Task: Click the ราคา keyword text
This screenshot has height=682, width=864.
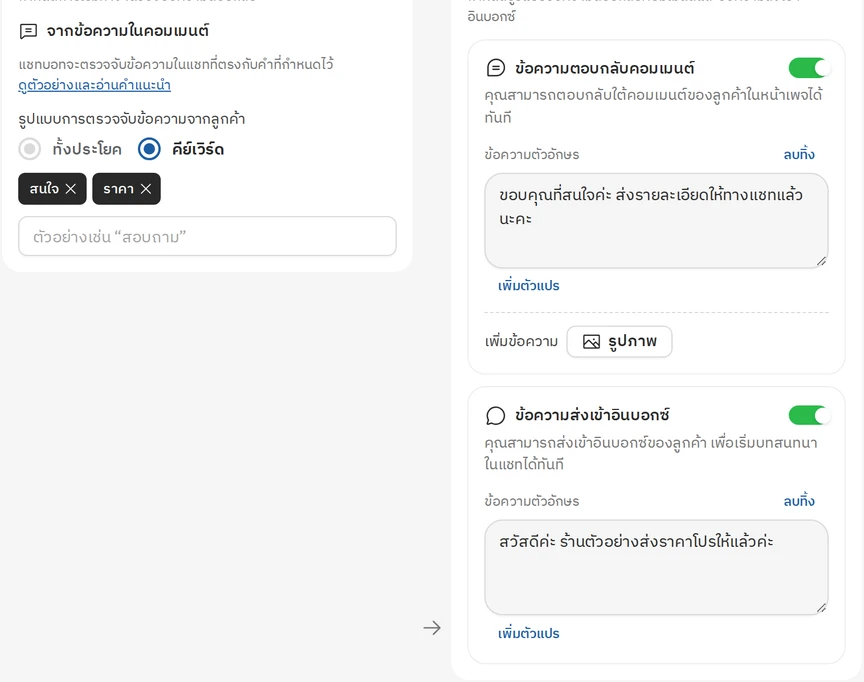Action: click(118, 189)
